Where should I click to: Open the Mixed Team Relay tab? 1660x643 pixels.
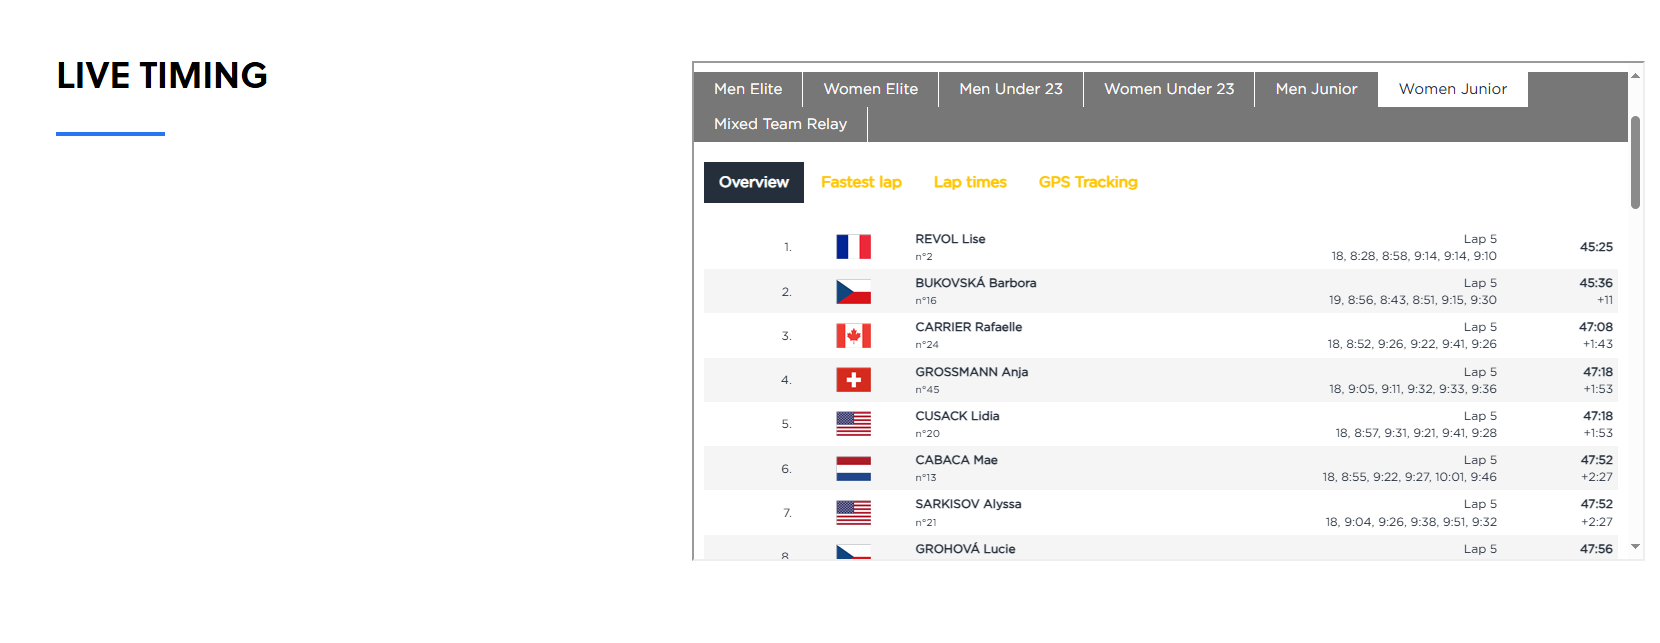point(780,124)
